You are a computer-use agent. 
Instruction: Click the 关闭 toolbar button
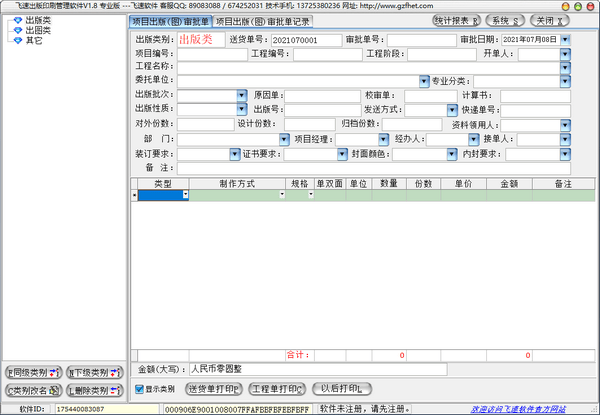point(547,20)
